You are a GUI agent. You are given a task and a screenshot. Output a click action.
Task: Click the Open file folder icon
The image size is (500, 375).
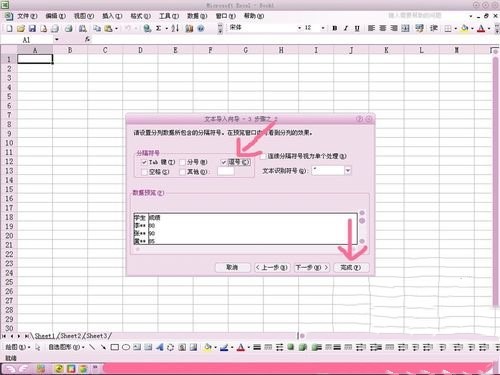21,29
